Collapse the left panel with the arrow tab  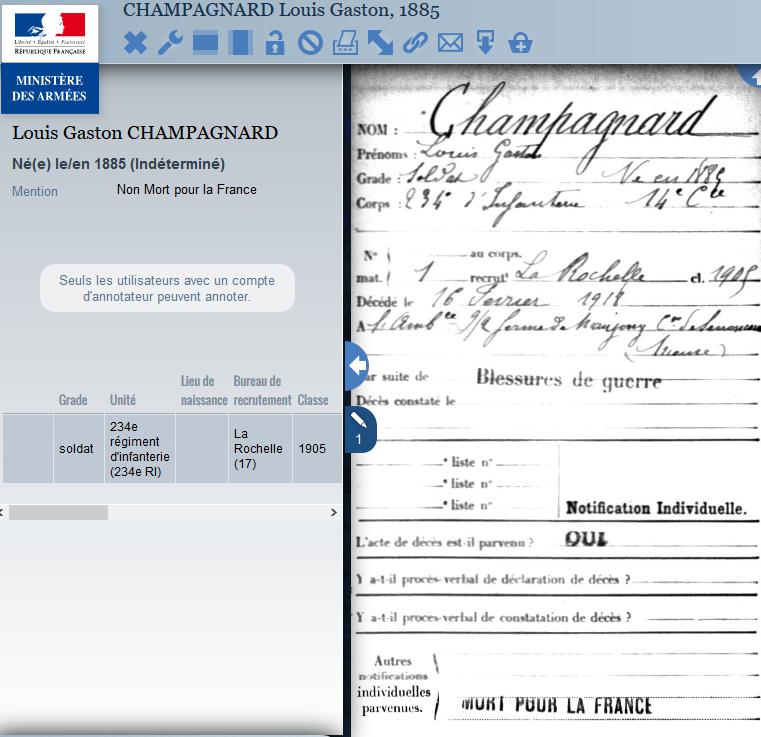click(357, 366)
